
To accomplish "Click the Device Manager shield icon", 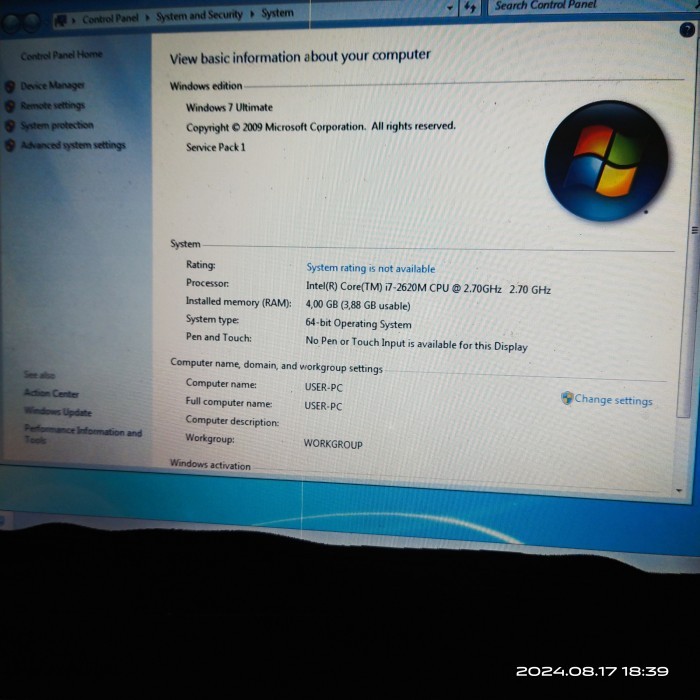I will [10, 86].
